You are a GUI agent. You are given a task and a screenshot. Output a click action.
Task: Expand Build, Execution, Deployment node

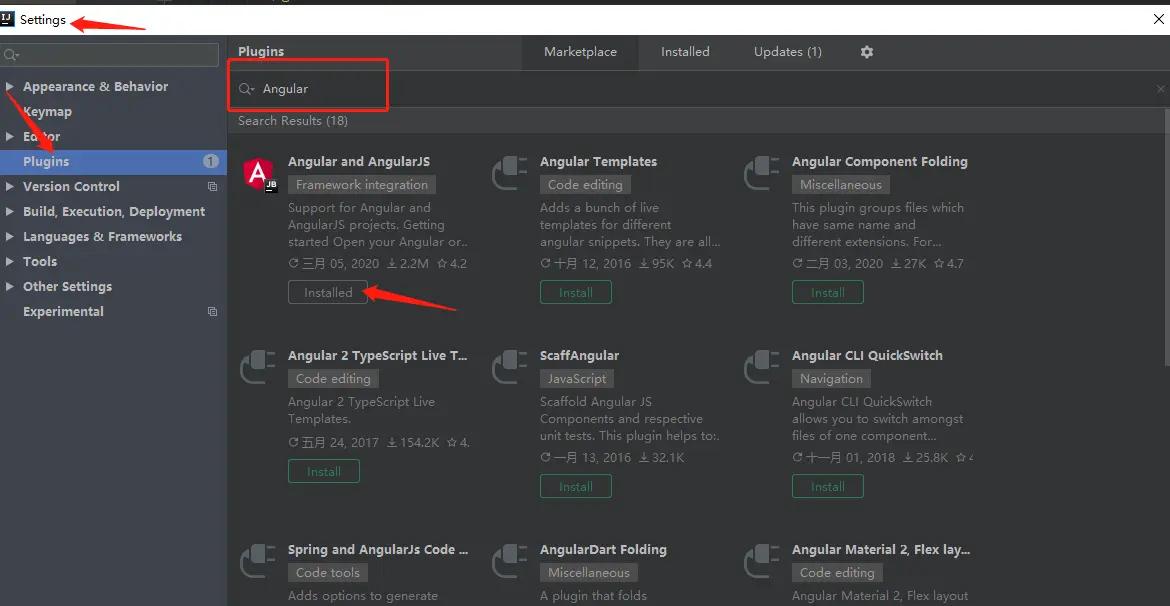coord(10,212)
